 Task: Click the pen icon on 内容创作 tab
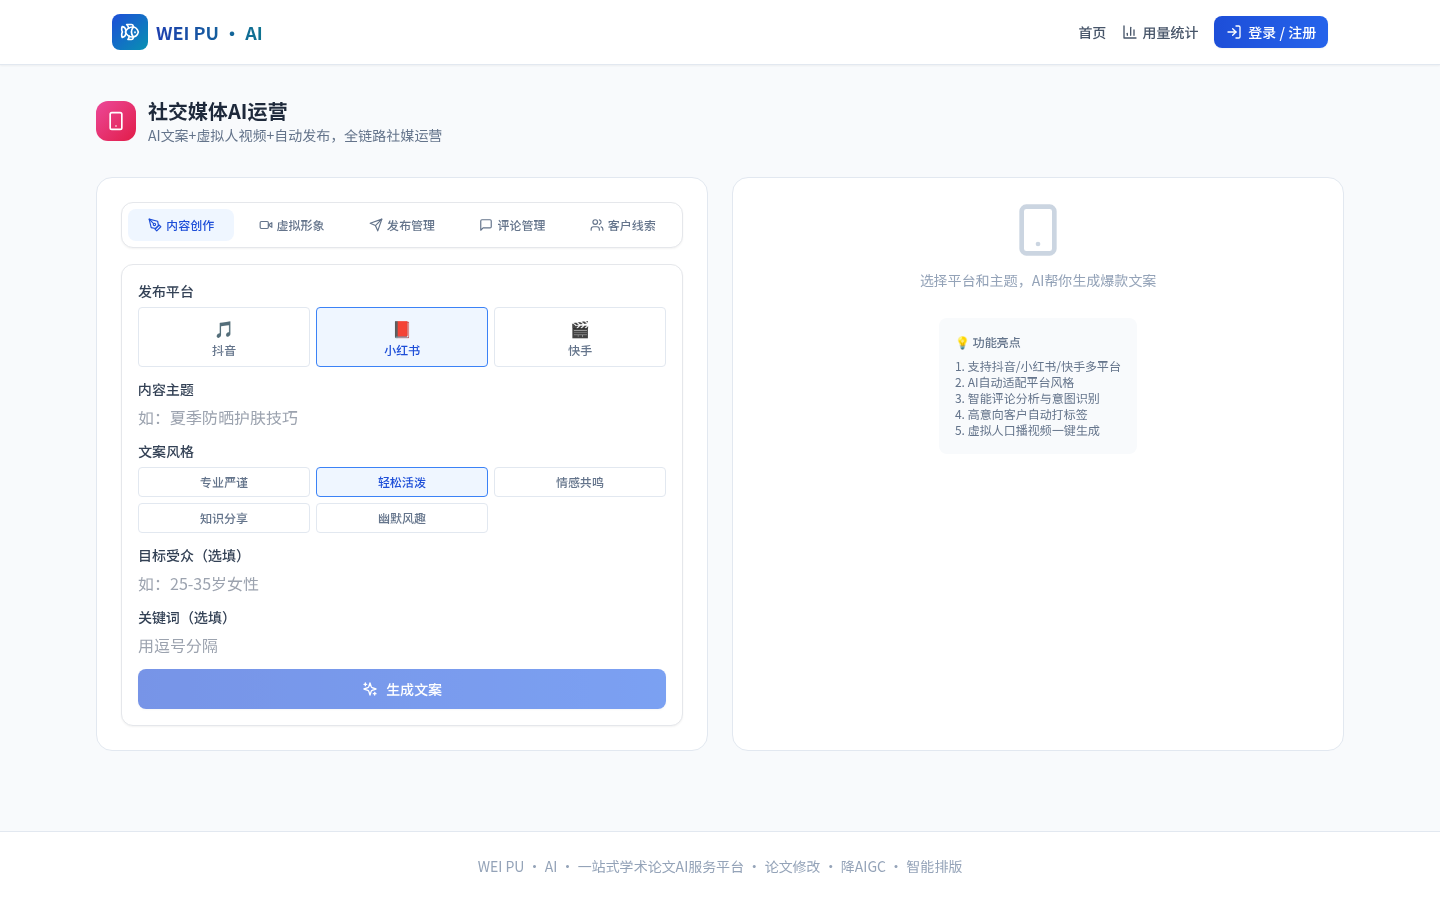click(x=155, y=225)
